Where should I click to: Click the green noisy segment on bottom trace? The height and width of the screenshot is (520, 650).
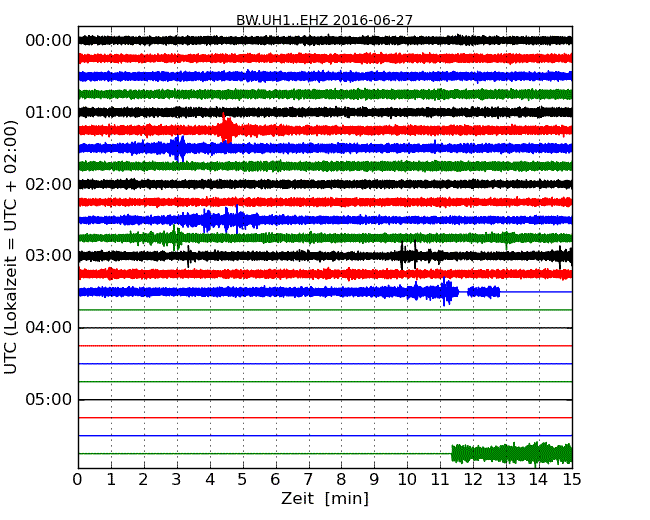click(510, 454)
